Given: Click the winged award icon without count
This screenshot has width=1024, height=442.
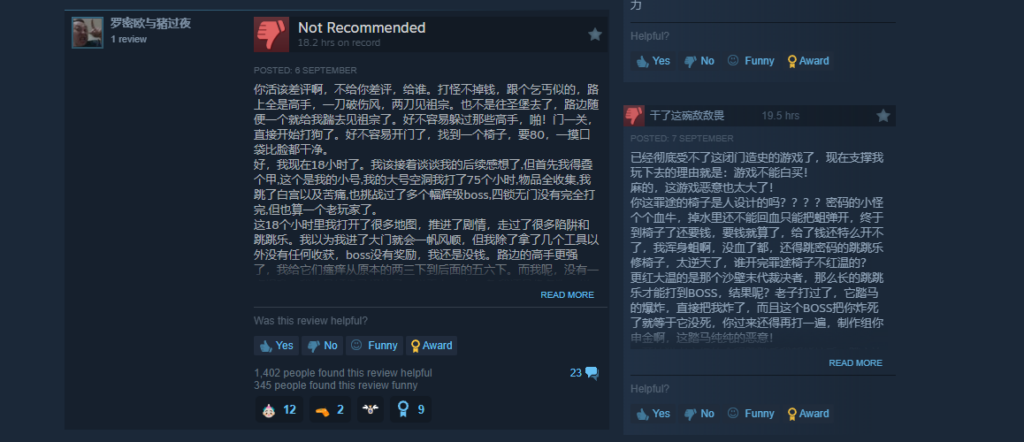Looking at the screenshot, I should pos(371,410).
